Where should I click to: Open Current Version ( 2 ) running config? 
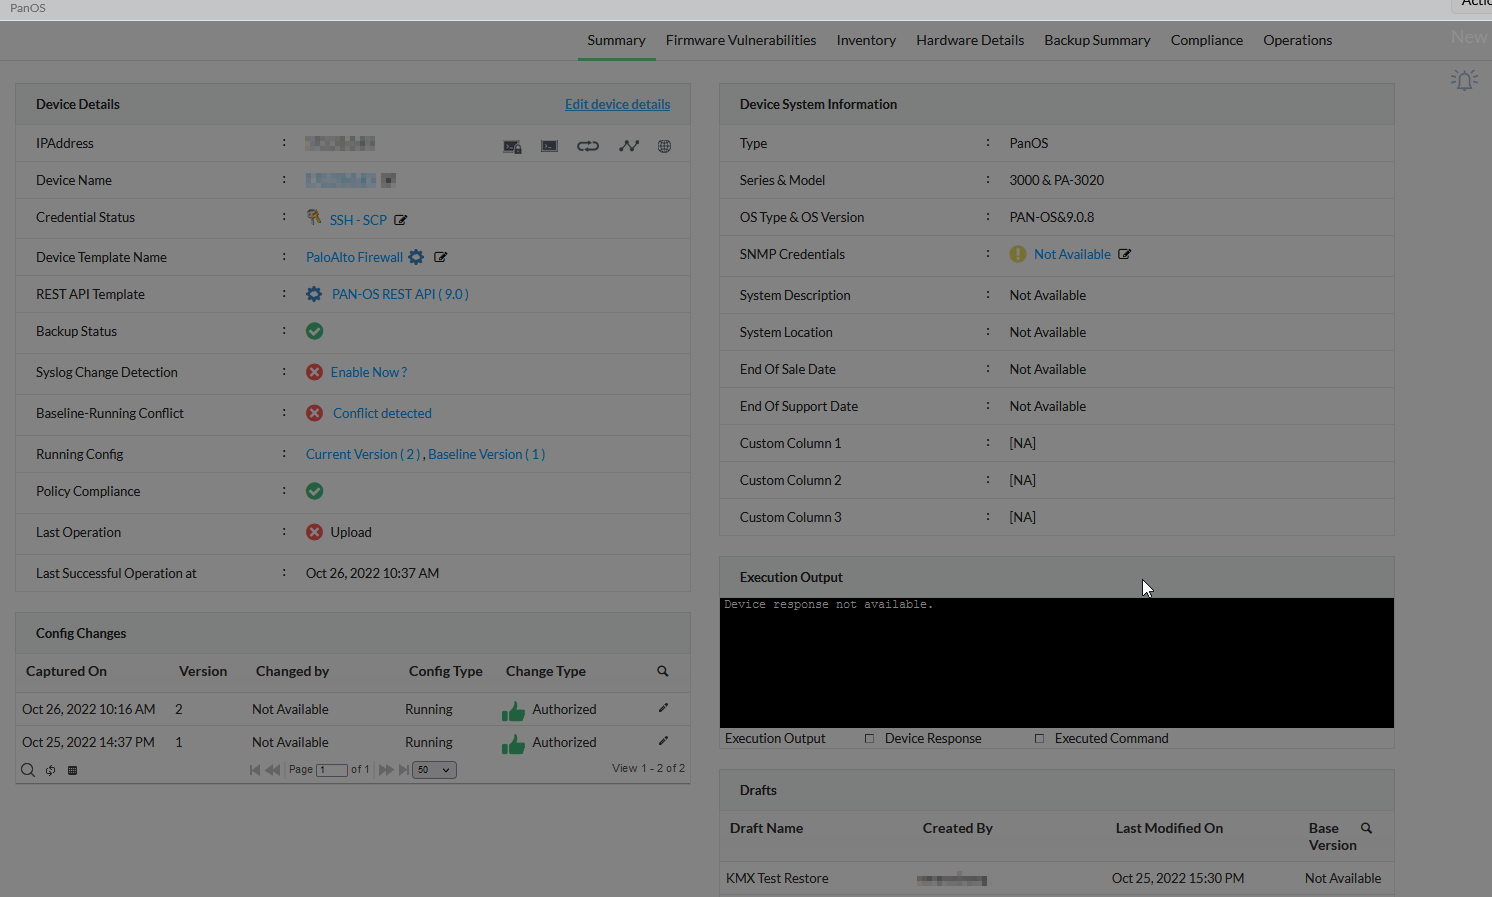(x=363, y=454)
